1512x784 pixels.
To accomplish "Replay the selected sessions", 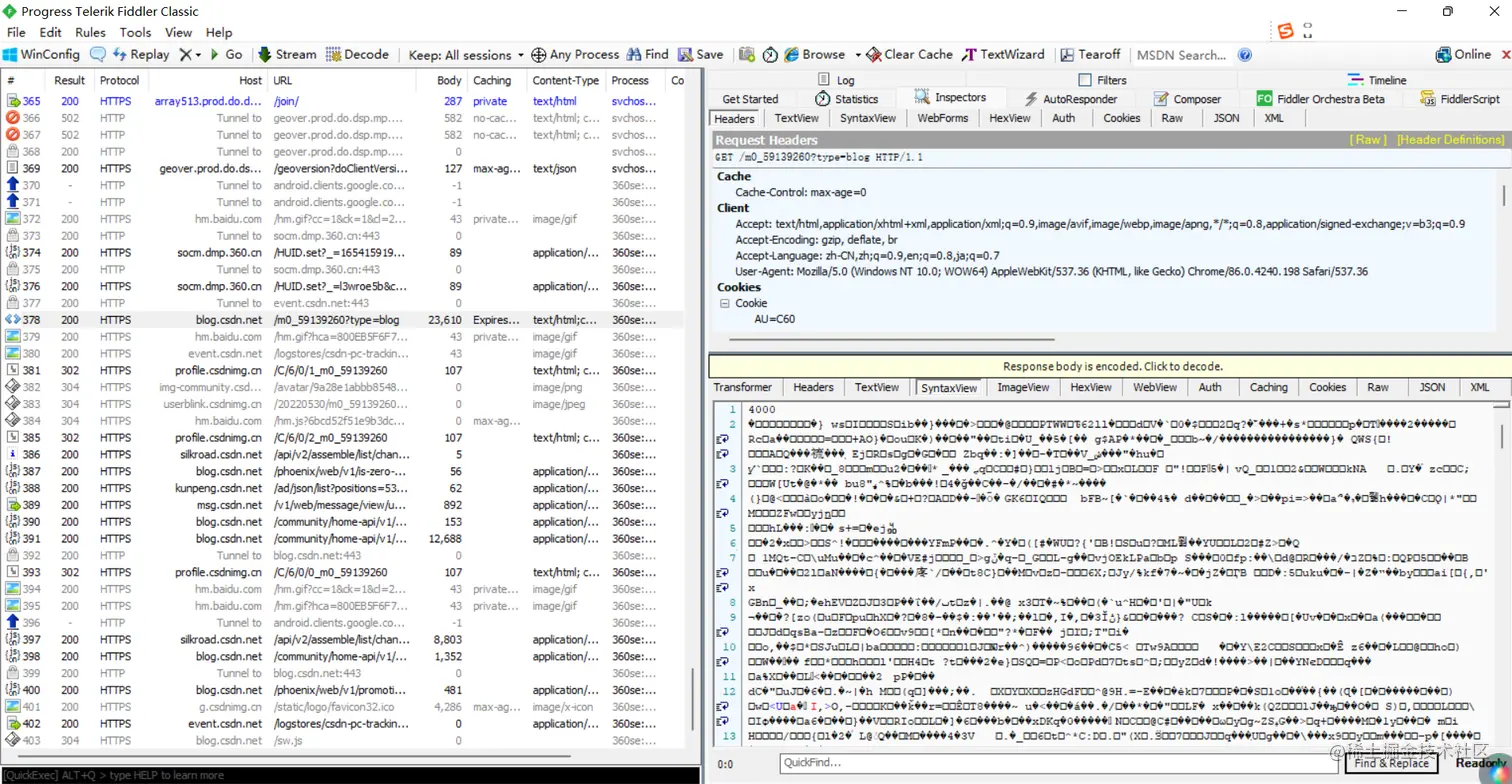I will [x=141, y=55].
